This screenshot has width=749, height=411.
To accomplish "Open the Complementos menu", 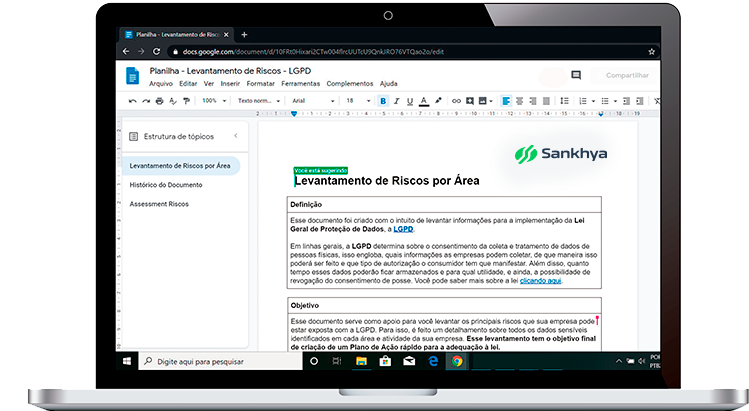I will [350, 84].
